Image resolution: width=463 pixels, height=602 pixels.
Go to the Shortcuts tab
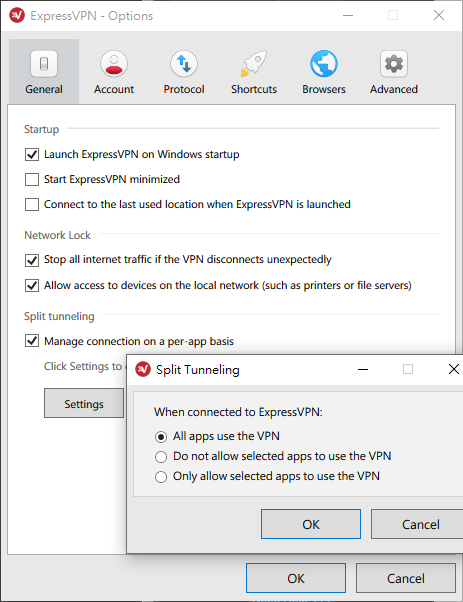tap(254, 71)
